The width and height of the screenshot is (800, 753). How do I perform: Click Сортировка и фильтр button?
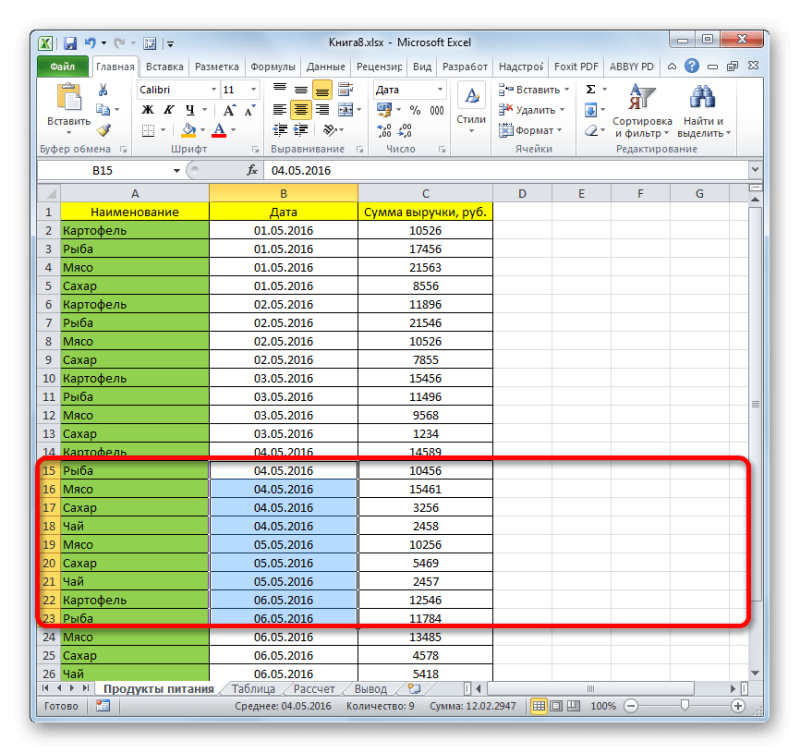click(642, 111)
